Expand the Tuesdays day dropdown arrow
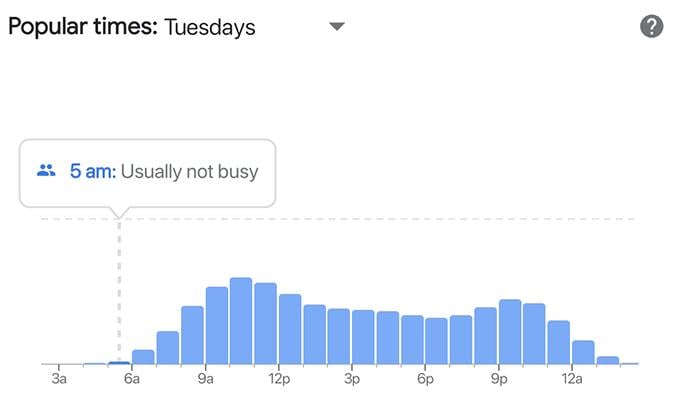This screenshot has height=400, width=680. (x=337, y=26)
